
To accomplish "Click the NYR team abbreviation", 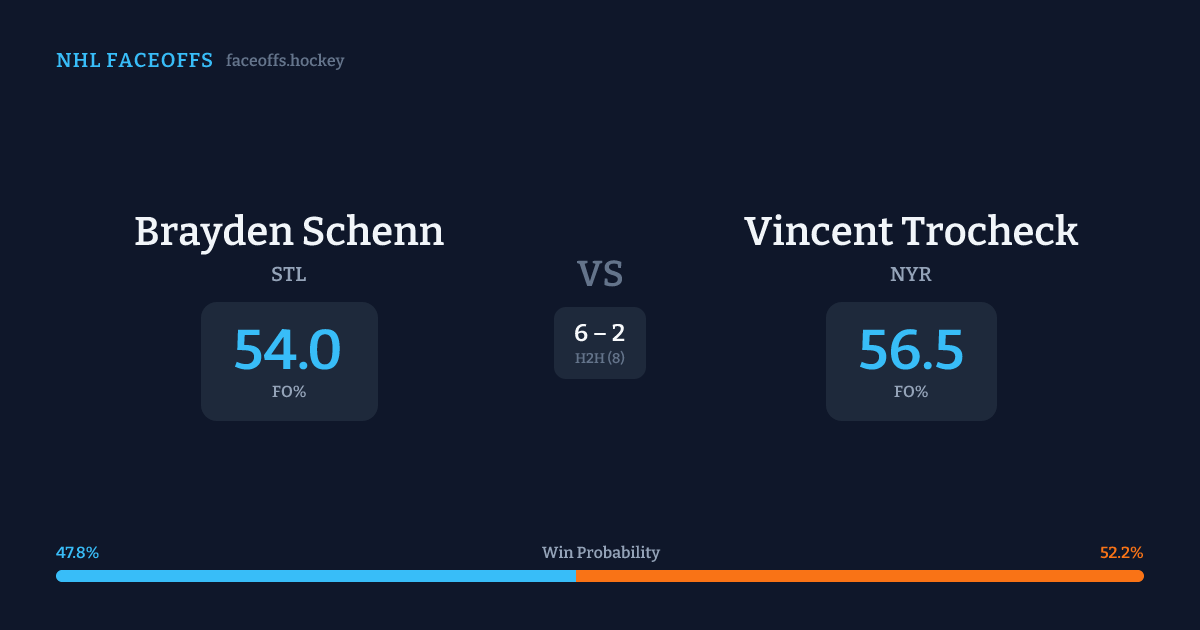I will point(911,274).
